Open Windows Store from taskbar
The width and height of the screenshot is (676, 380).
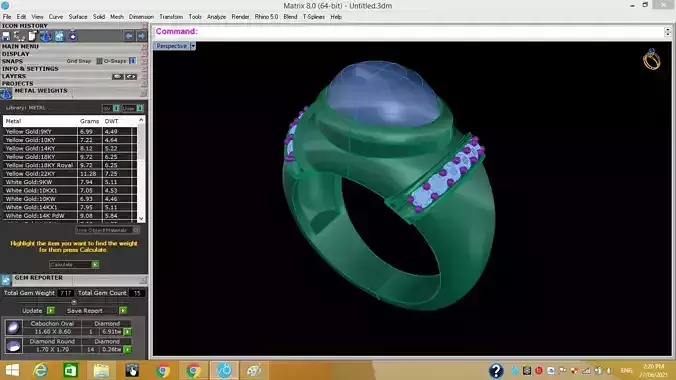pyautogui.click(x=71, y=371)
